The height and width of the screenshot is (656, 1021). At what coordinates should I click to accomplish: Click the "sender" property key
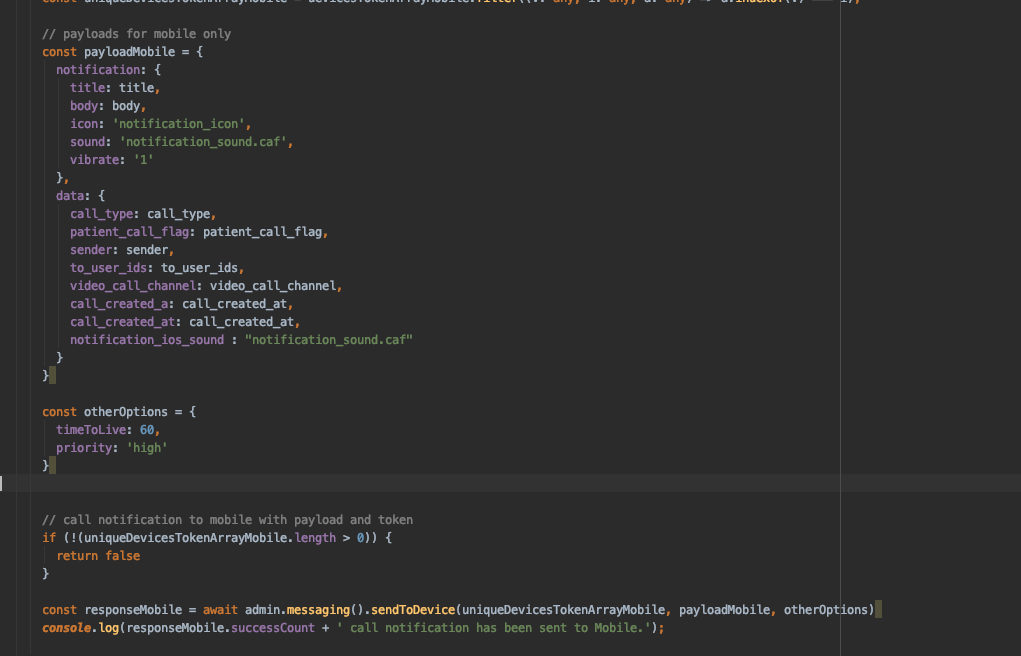point(91,250)
